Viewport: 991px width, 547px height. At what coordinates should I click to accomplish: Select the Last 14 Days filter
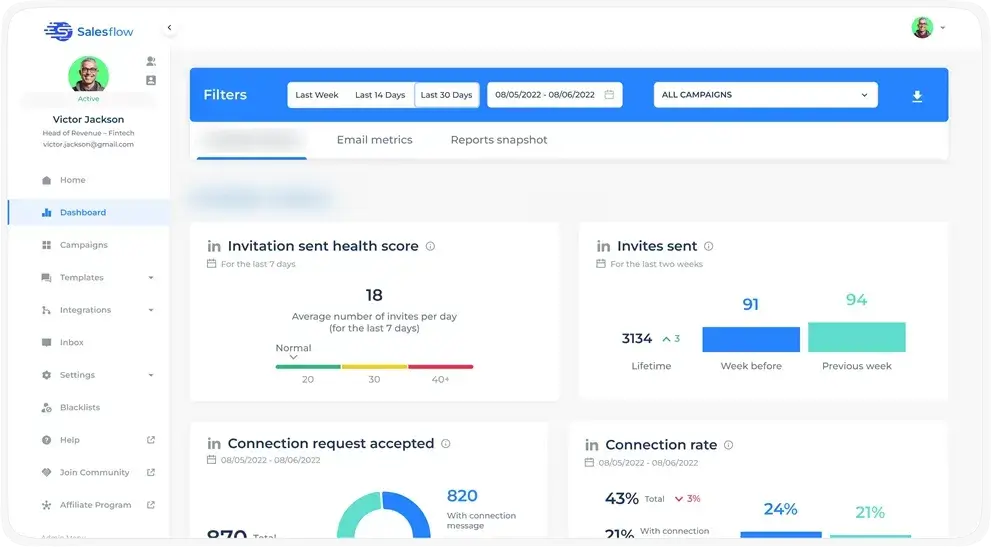click(380, 95)
